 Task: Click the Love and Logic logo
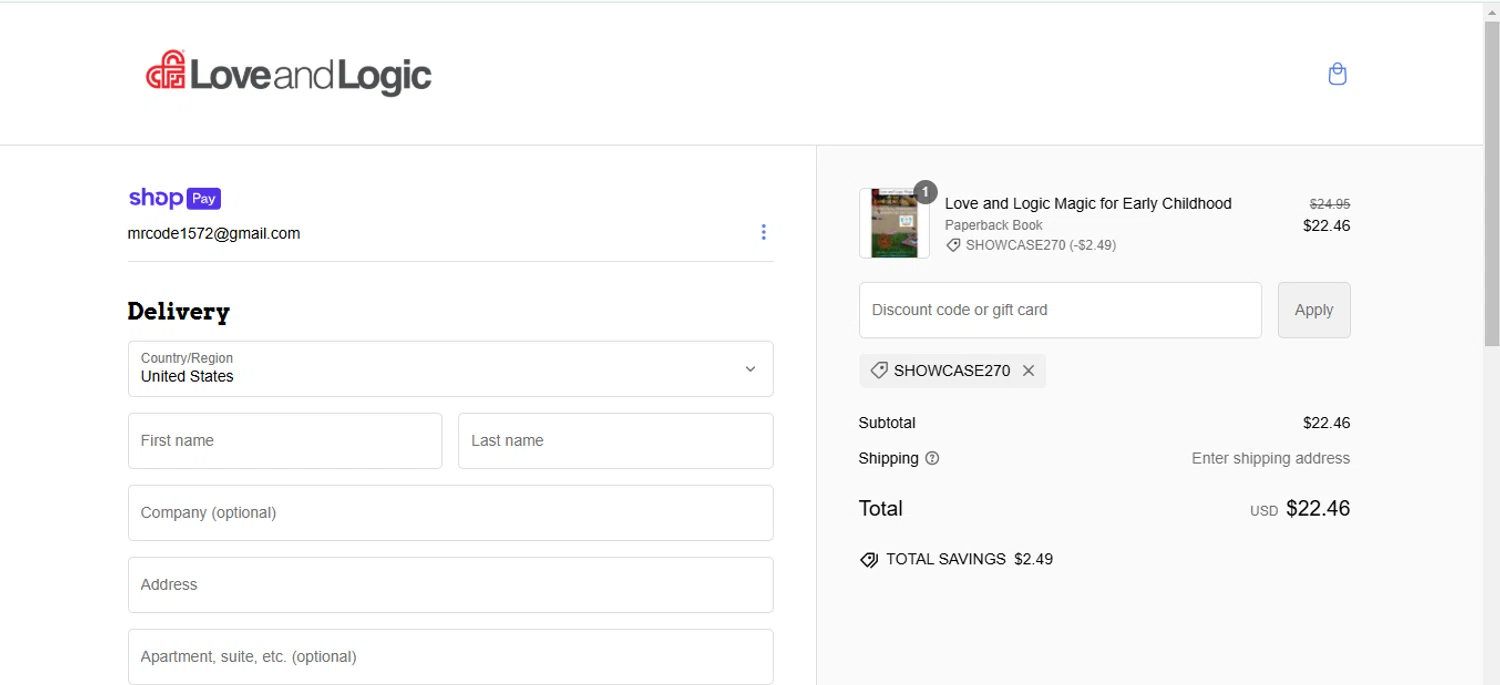pyautogui.click(x=289, y=74)
